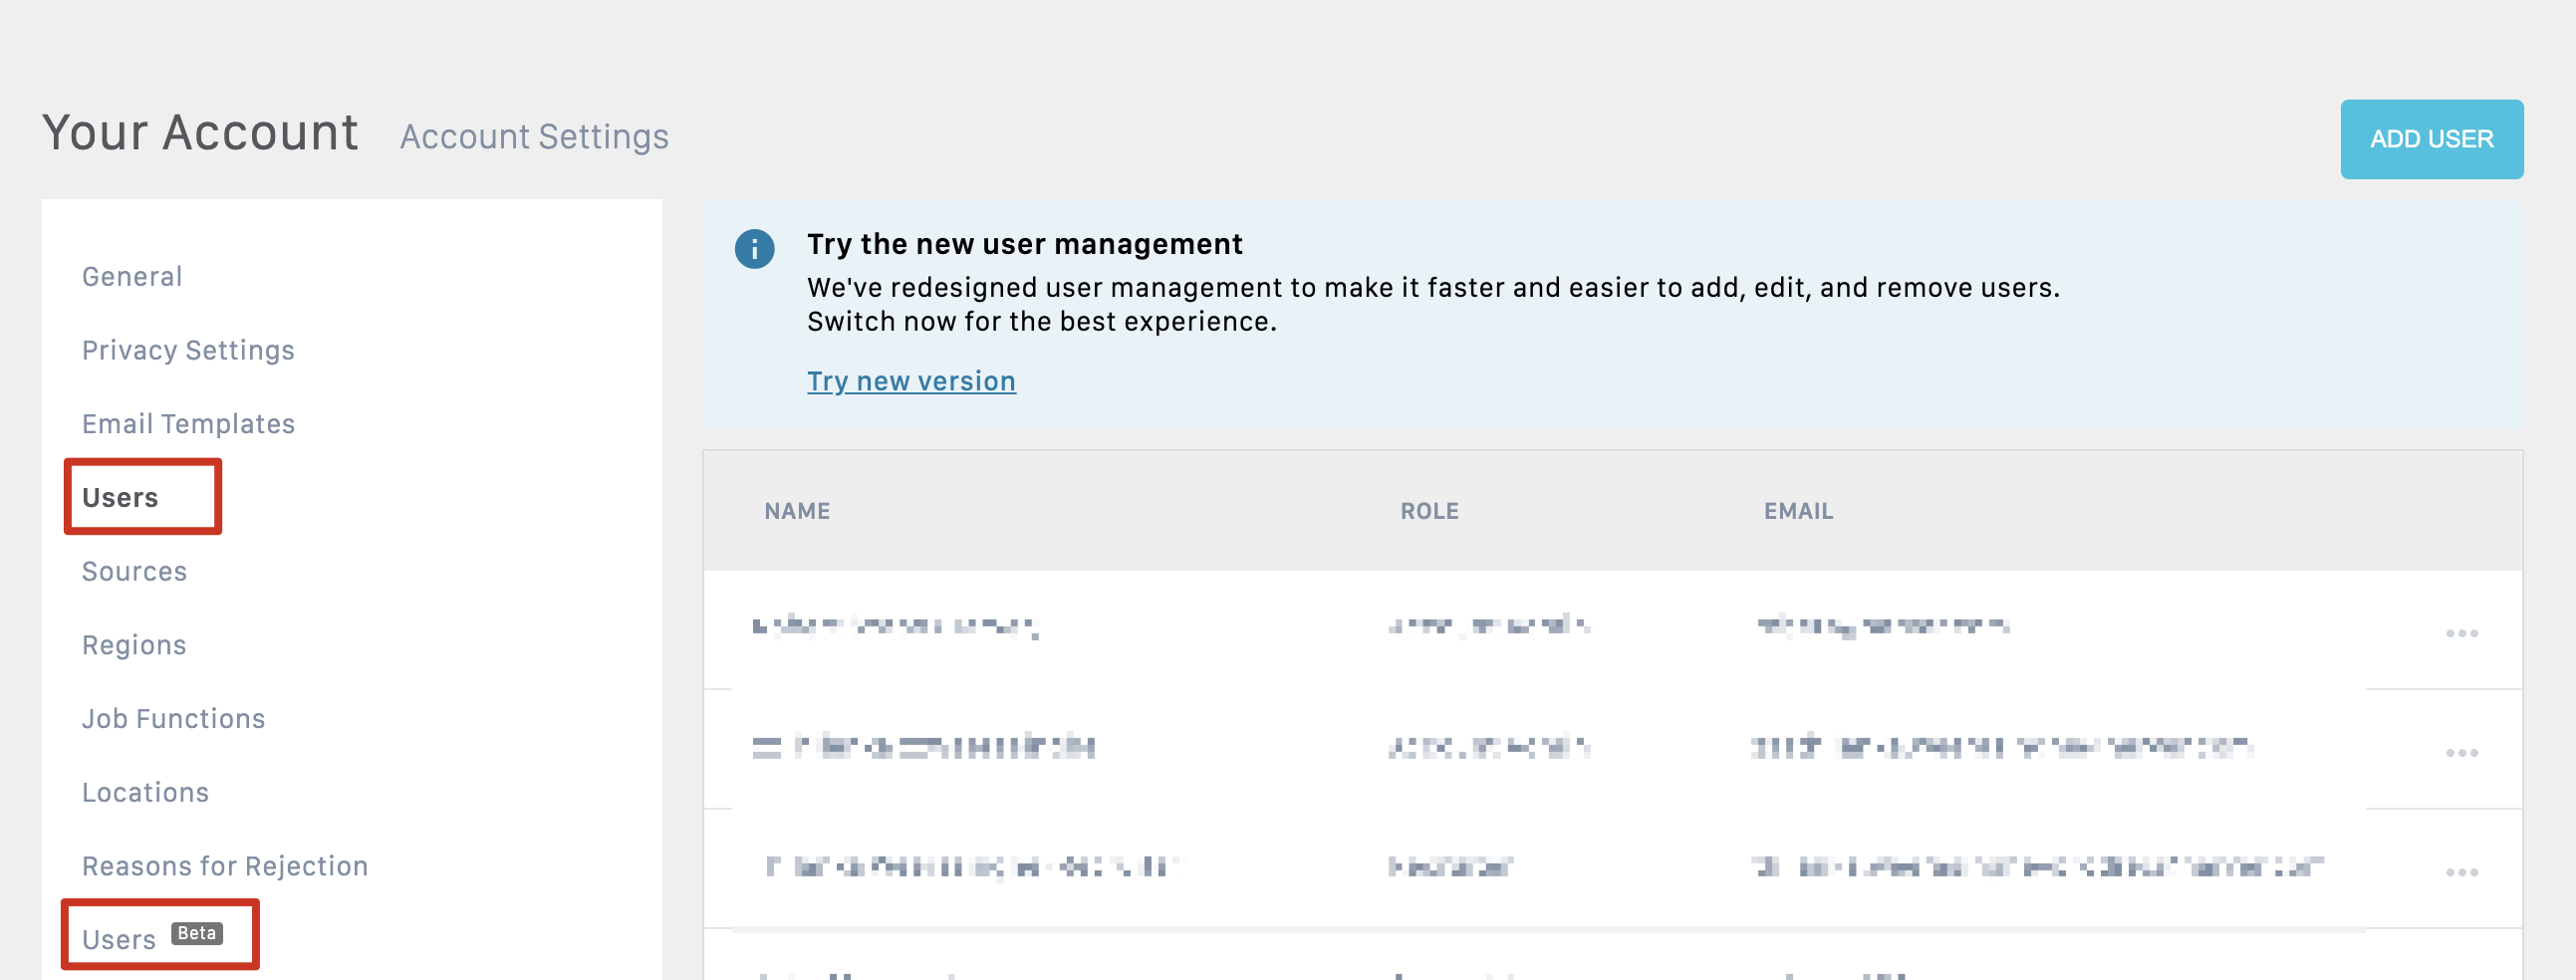
Task: Open the first user row's three-dot menu
Action: tap(2461, 633)
